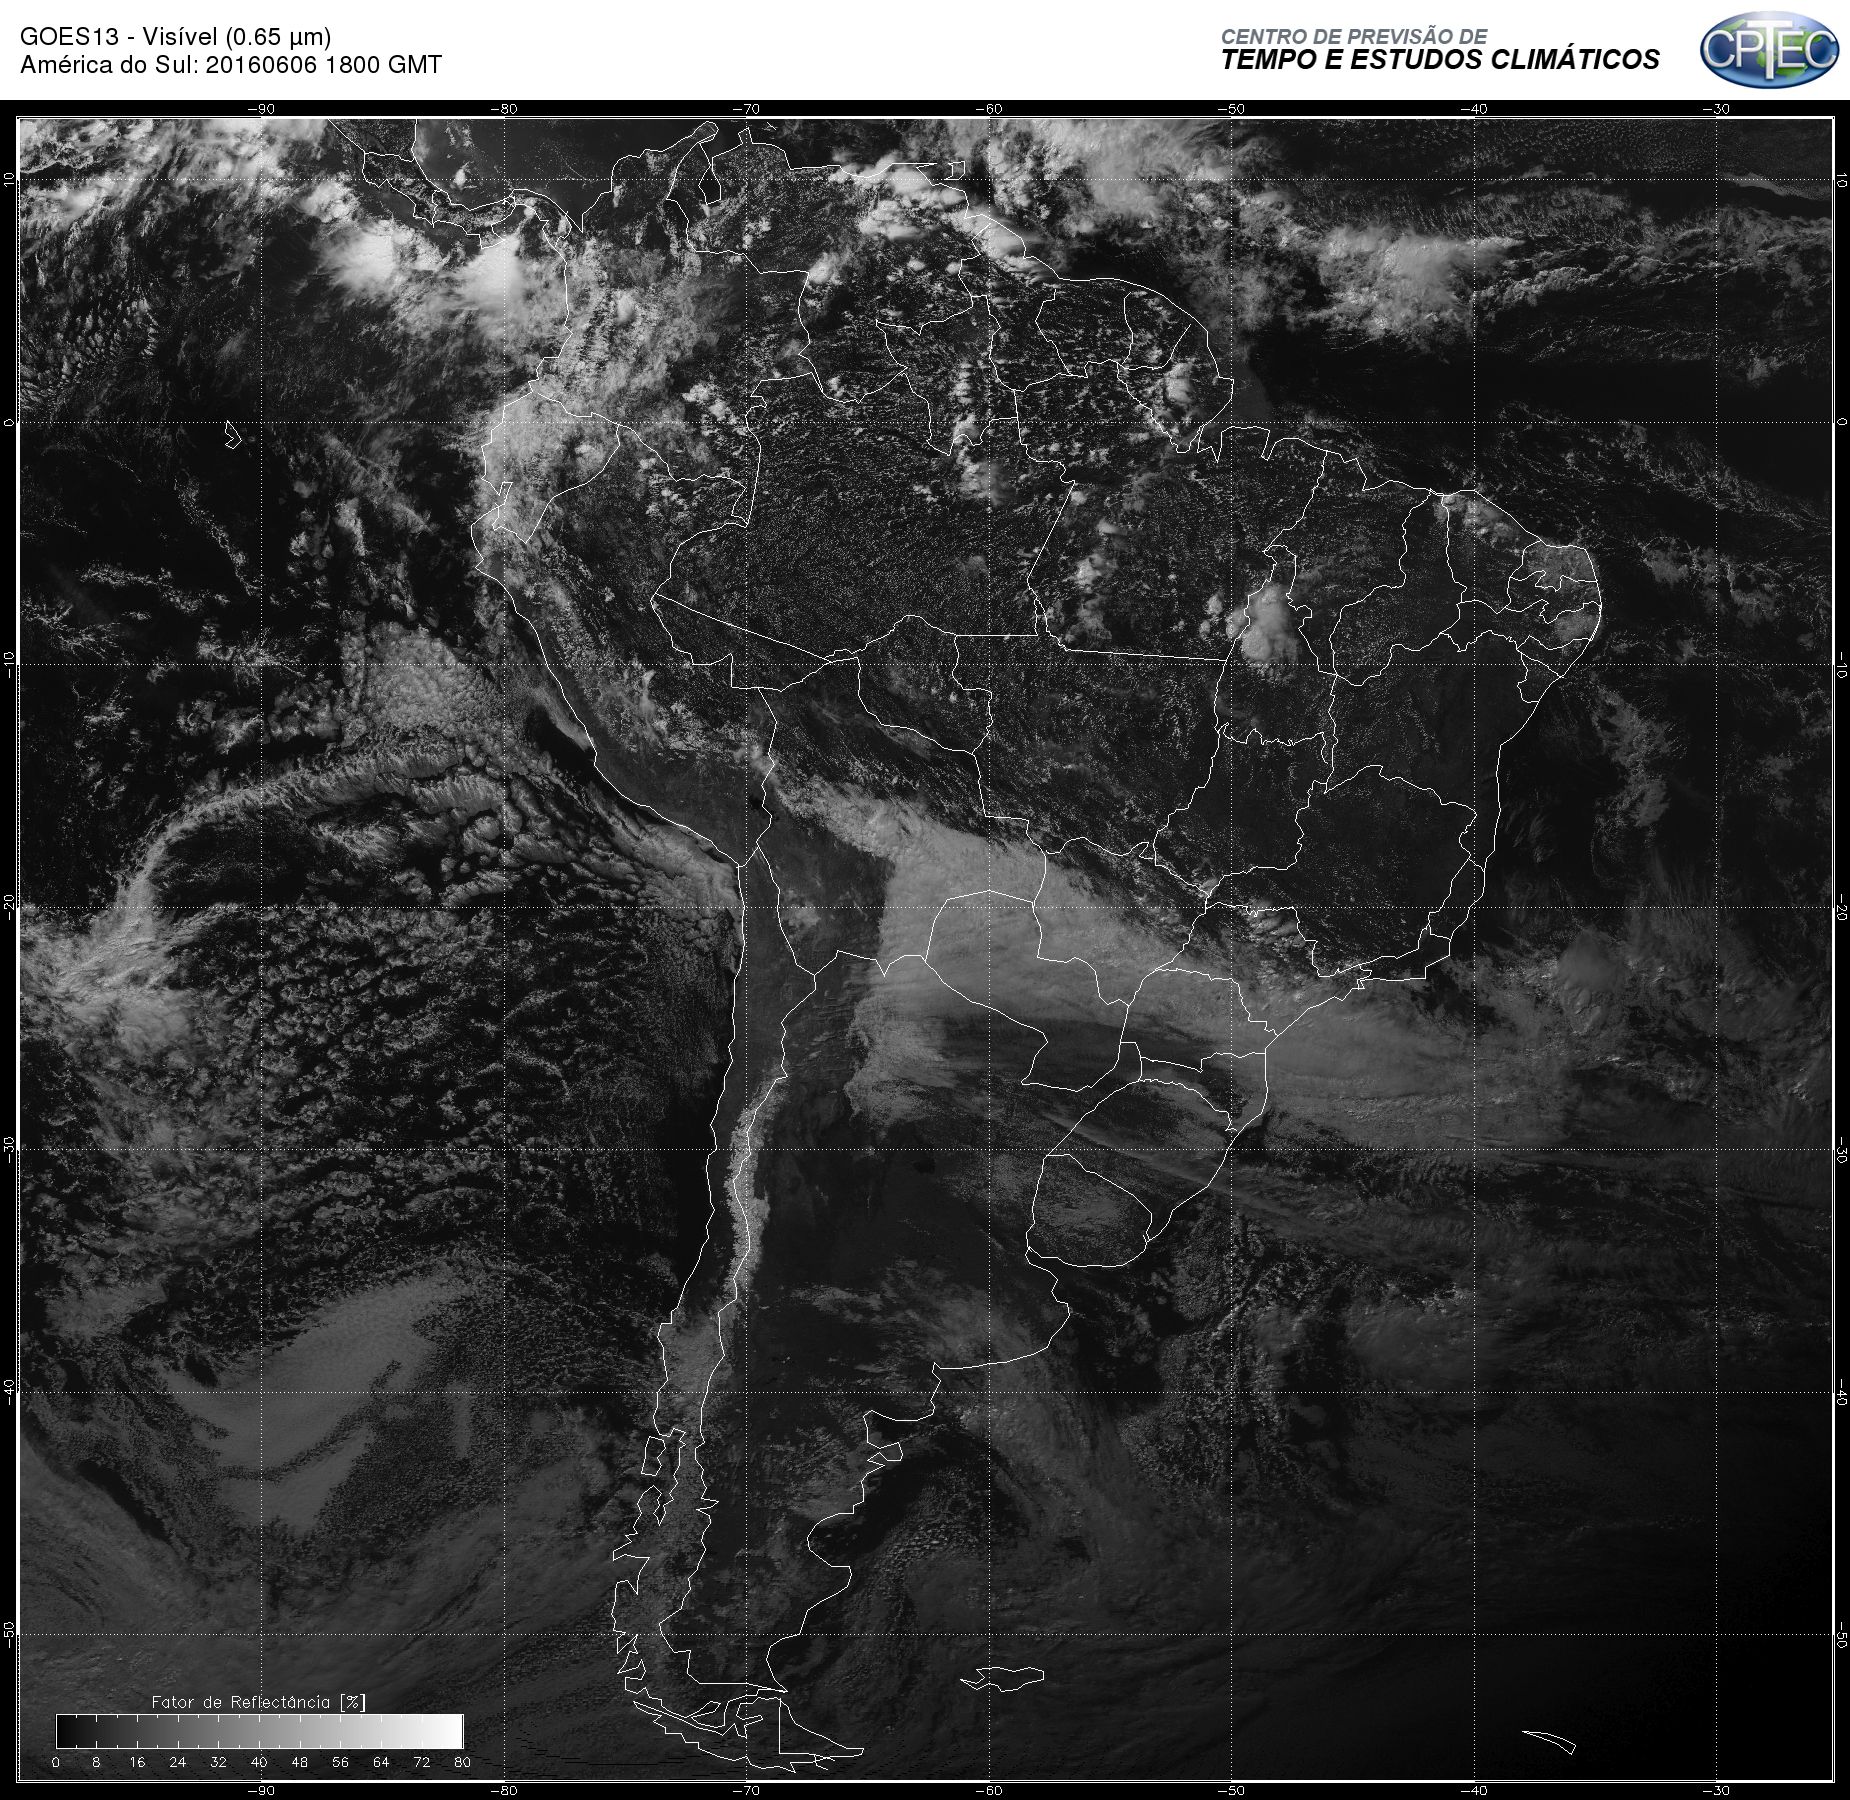Click the '-40' longitude label on the top axis
The image size is (1850, 1800).
coord(1475,109)
